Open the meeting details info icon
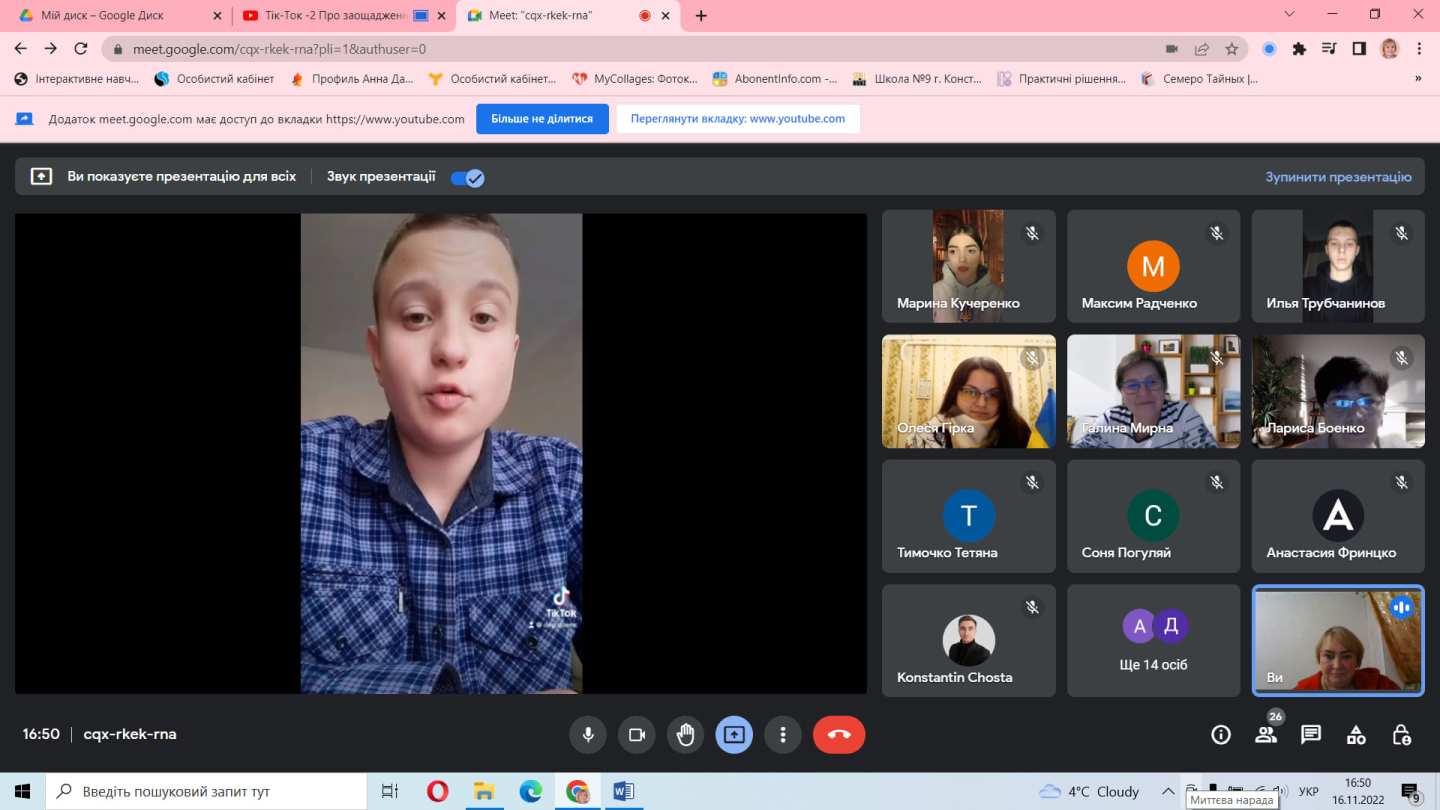Image resolution: width=1440 pixels, height=810 pixels. coord(1220,735)
